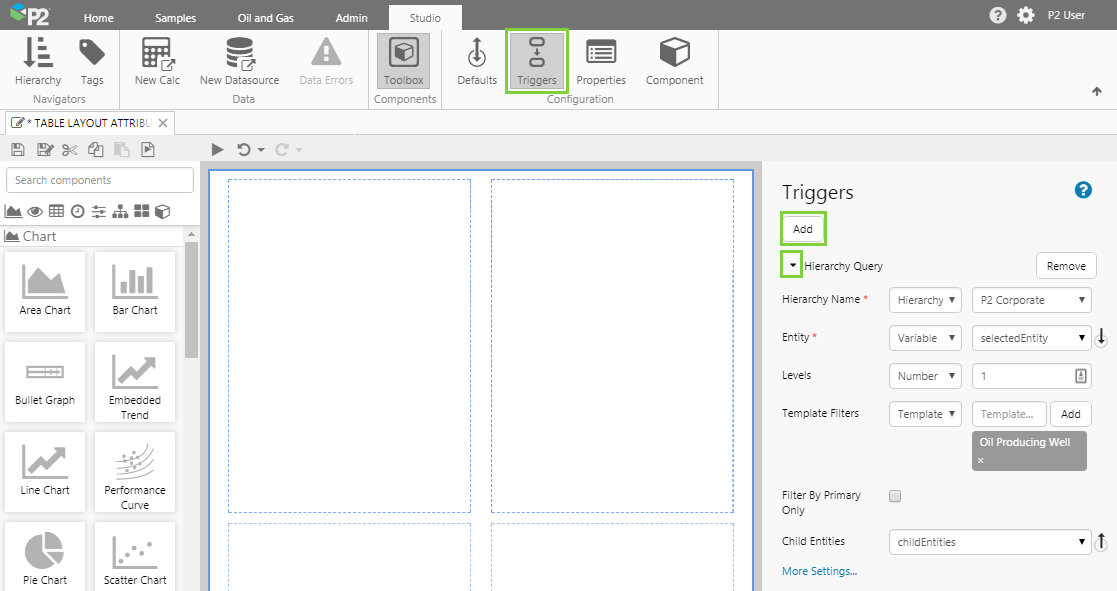Viewport: 1117px width, 591px height.
Task: Open the Properties configuration panel
Action: point(600,62)
